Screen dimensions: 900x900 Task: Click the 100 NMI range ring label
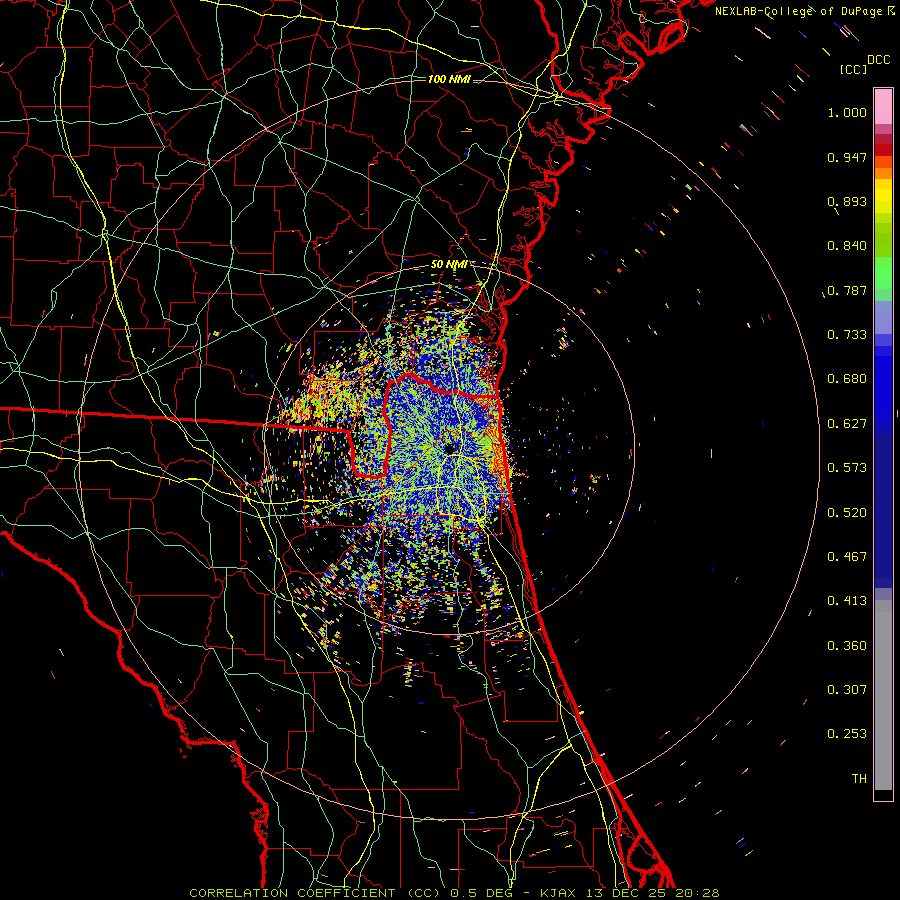(449, 79)
